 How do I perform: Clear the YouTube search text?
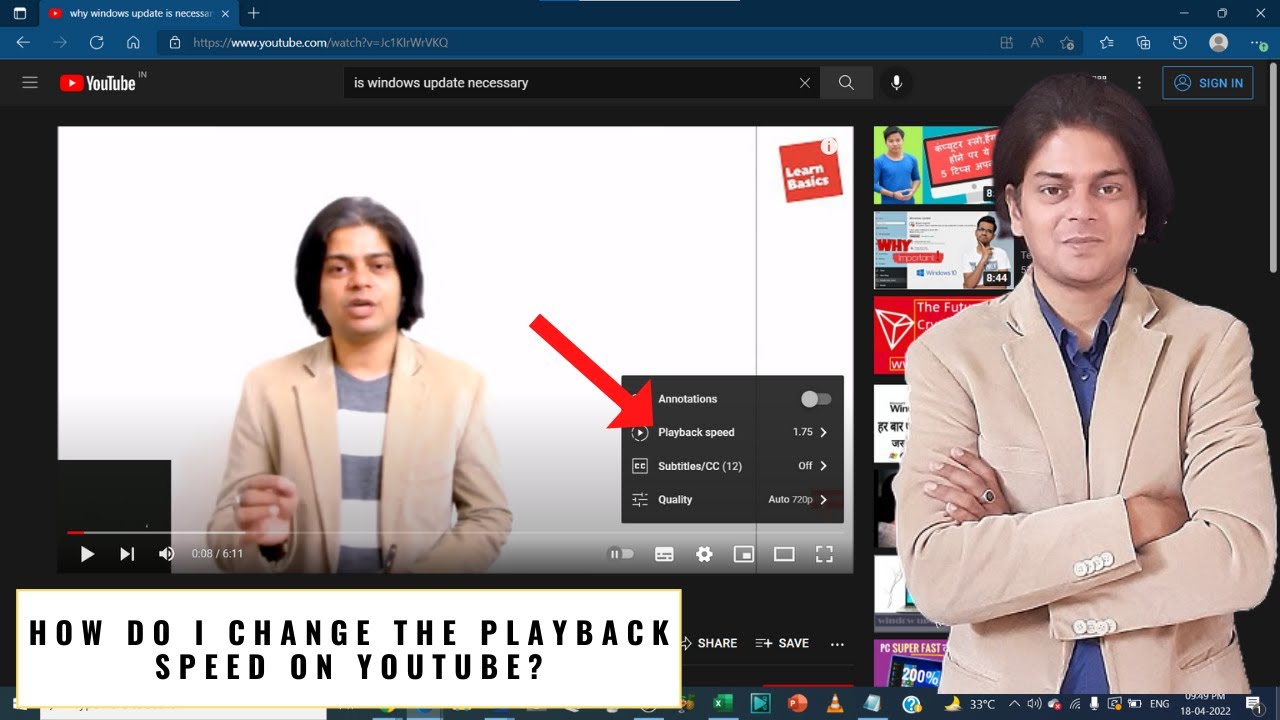pos(805,83)
